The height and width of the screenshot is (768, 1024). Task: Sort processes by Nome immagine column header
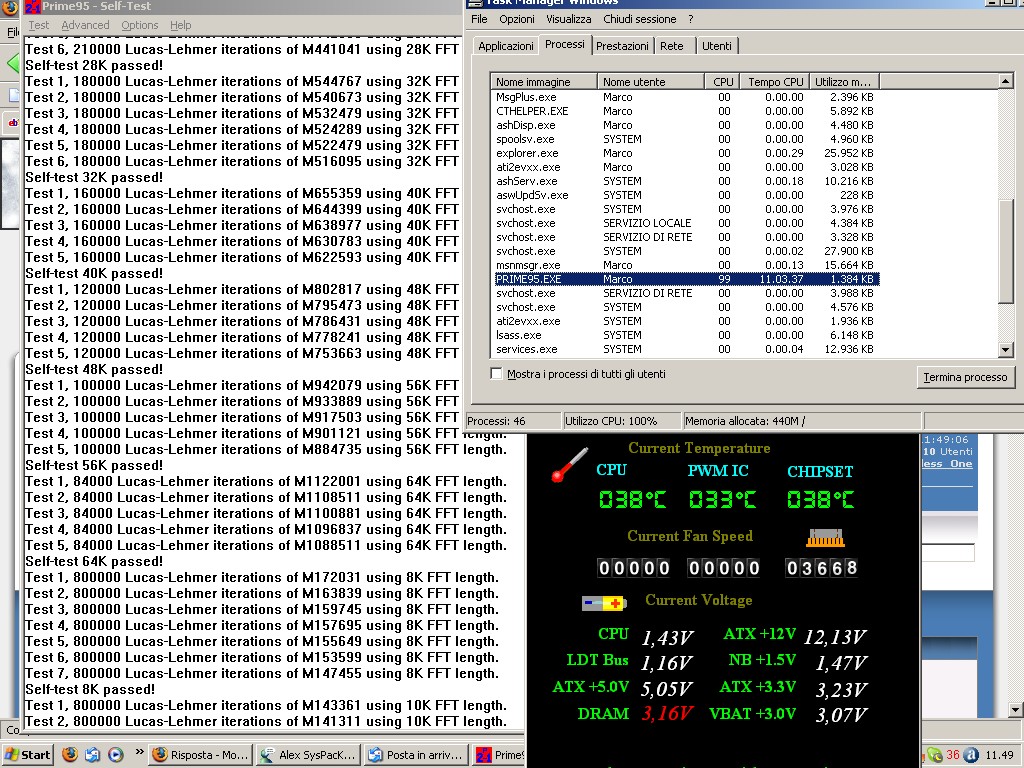click(x=544, y=82)
